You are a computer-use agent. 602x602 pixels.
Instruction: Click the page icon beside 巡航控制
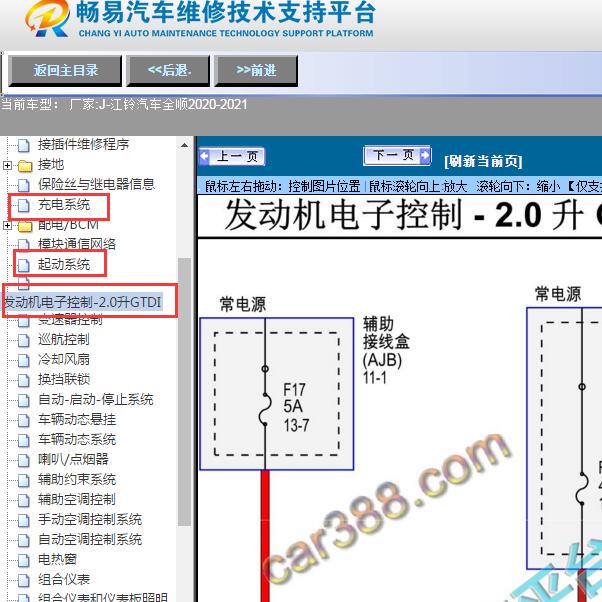click(24, 340)
